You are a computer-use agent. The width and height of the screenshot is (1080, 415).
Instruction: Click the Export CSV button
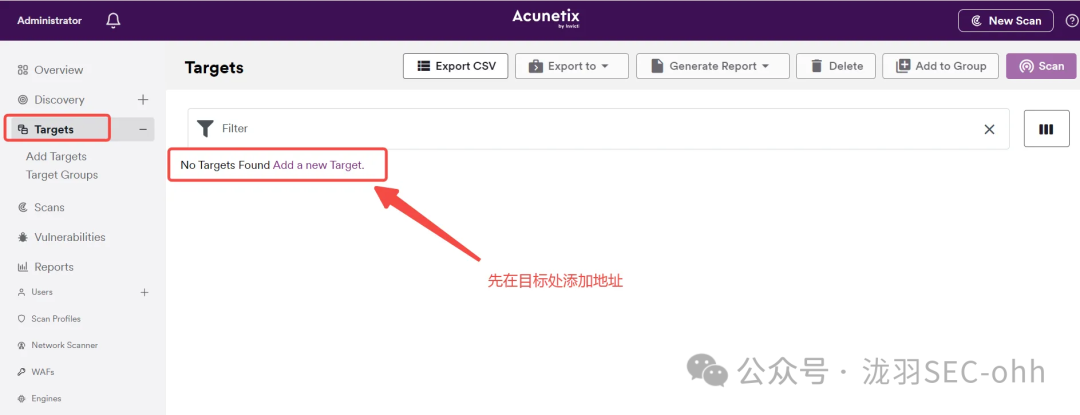coord(455,66)
